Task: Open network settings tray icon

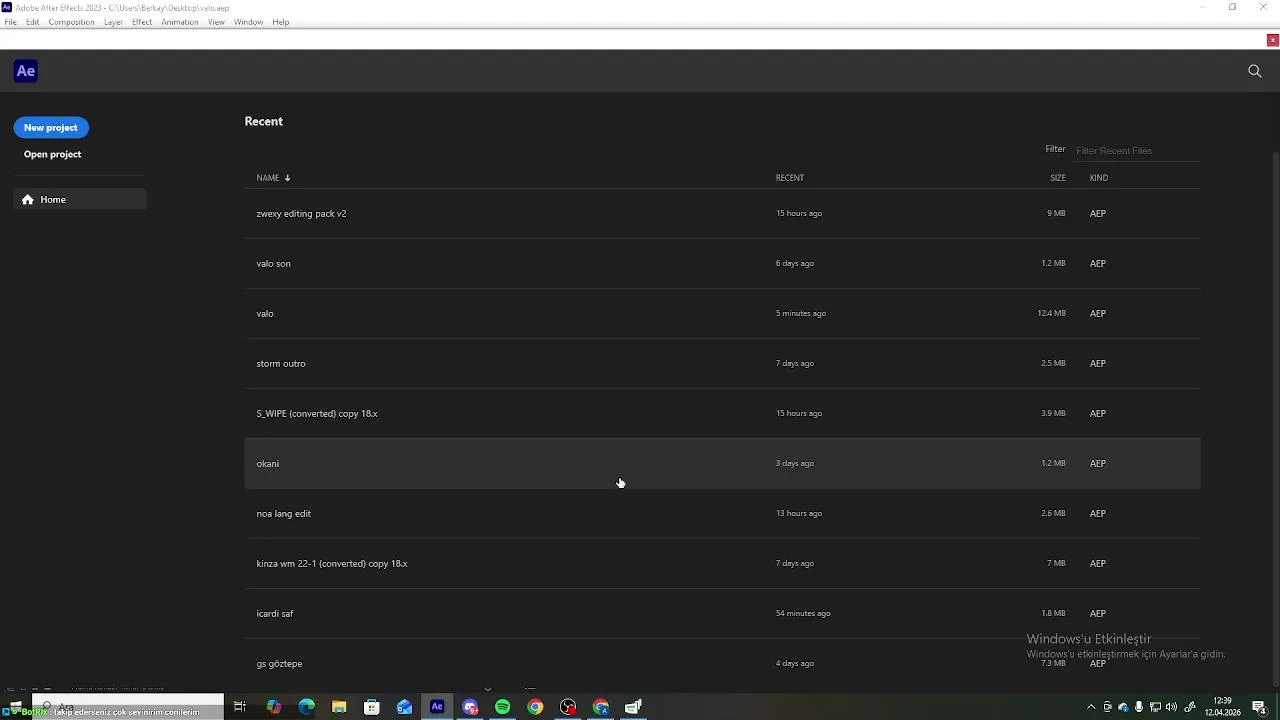Action: pyautogui.click(x=1155, y=707)
